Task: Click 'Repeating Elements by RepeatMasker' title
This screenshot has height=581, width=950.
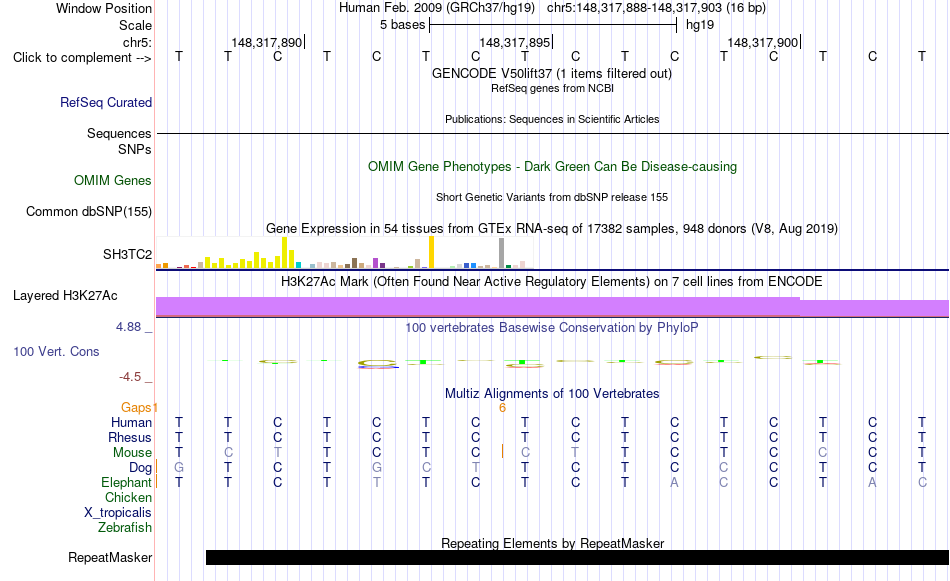Action: coord(552,543)
